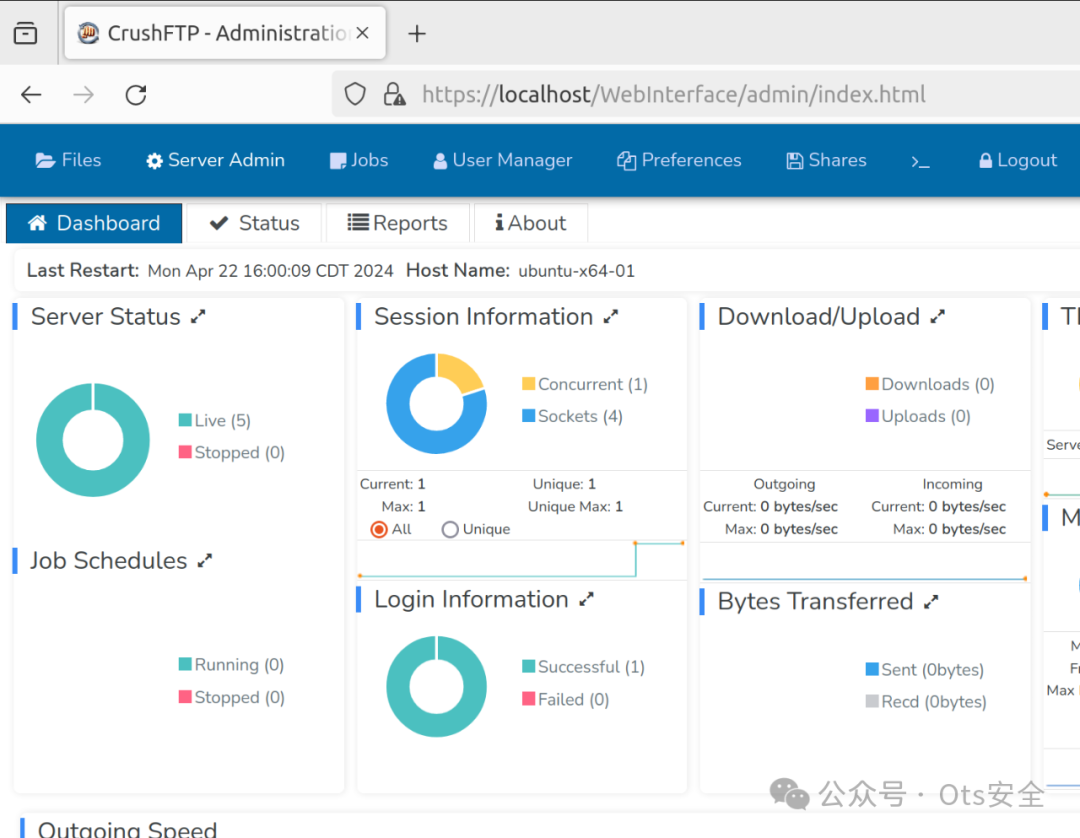This screenshot has width=1080, height=838.
Task: Click the Last Restart timestamp text
Action: [x=271, y=271]
